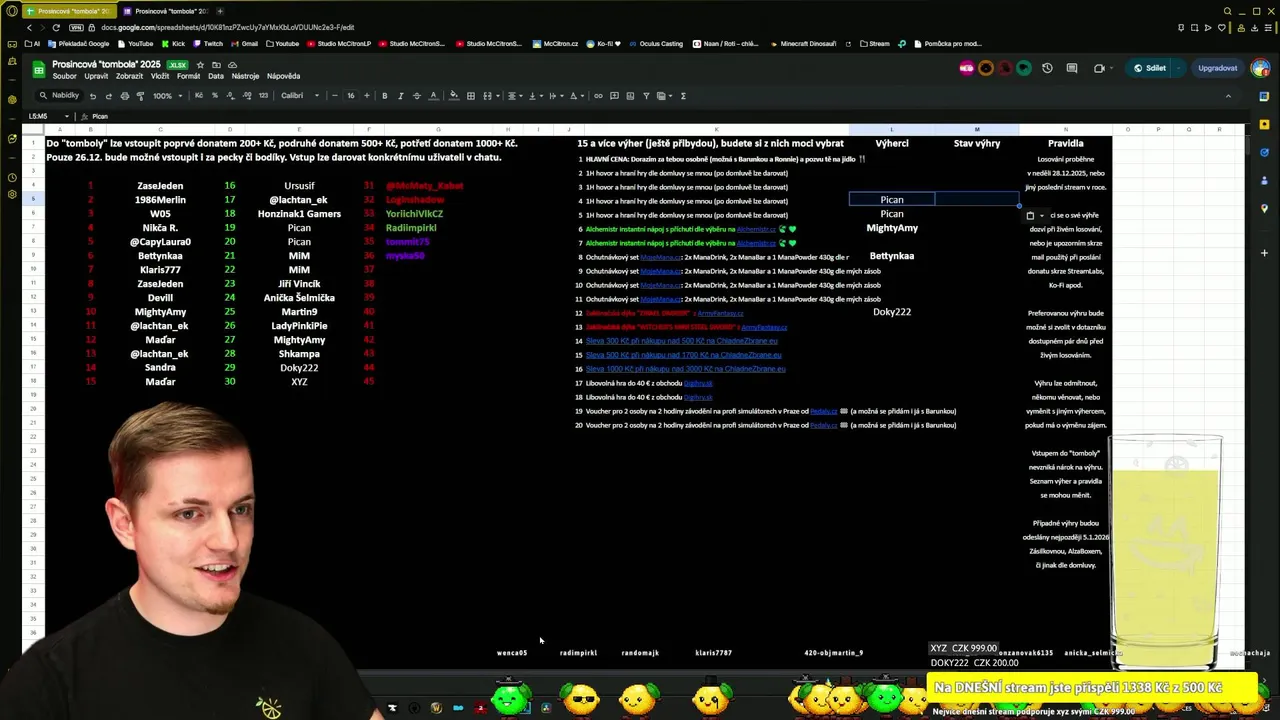Click the Upgradovat button
Image resolution: width=1280 pixels, height=720 pixels.
pyautogui.click(x=1217, y=68)
